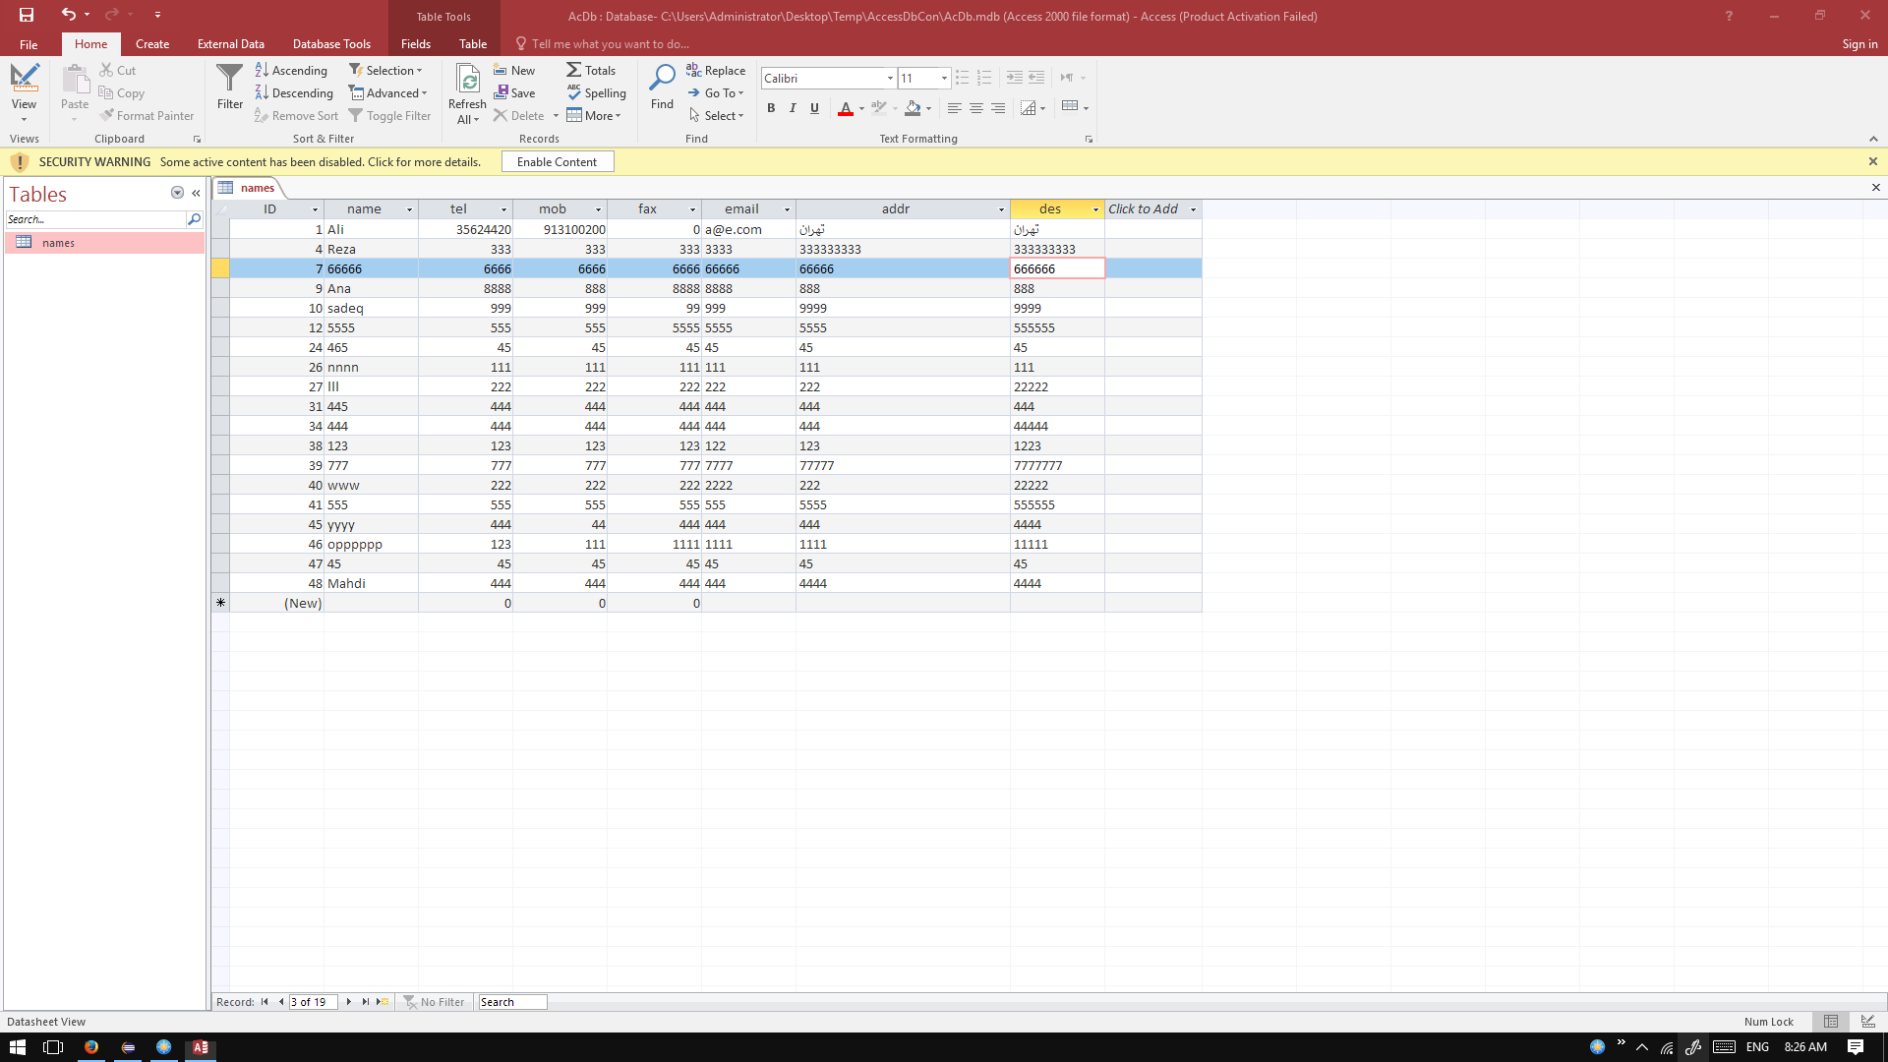Apply the red font color
Screen dimensions: 1888x1062
tap(845, 108)
